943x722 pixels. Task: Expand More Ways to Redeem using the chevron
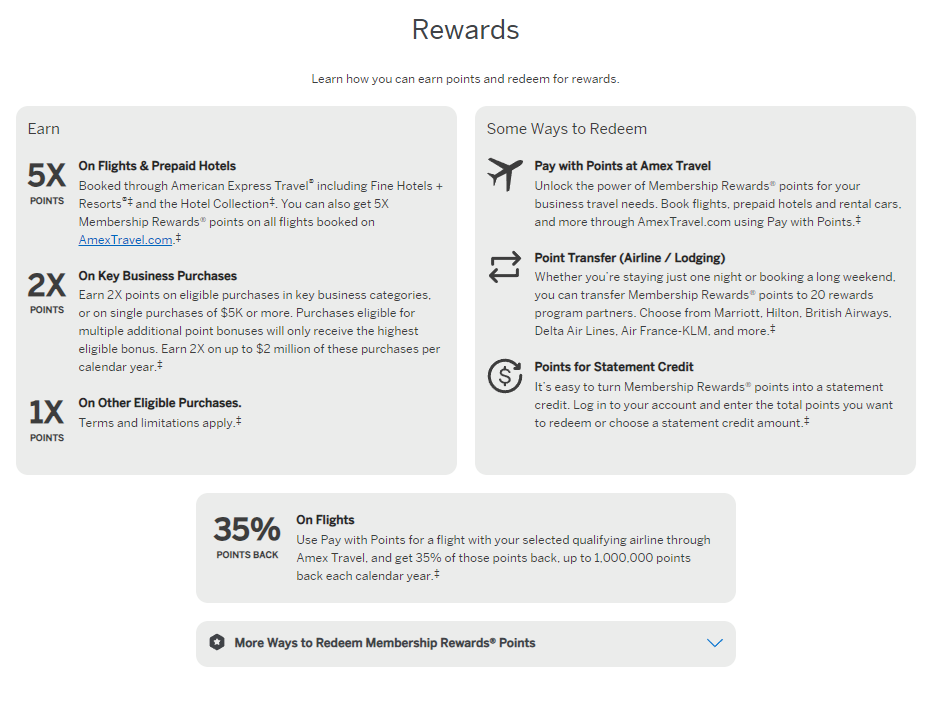tap(714, 643)
